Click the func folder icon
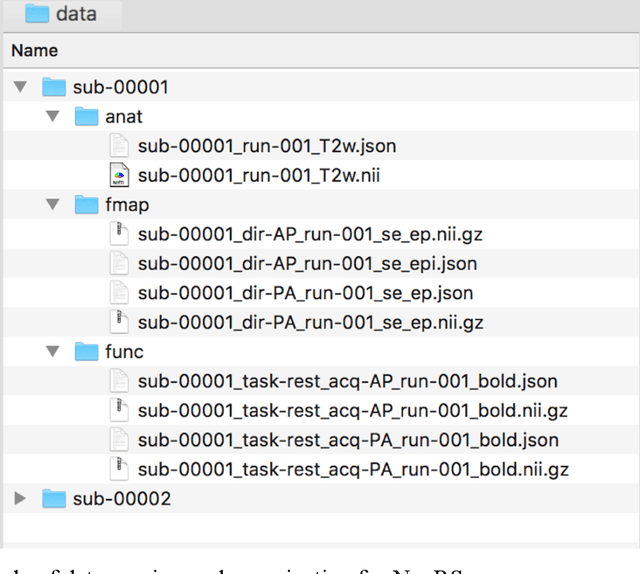This screenshot has height=574, width=640. point(87,351)
